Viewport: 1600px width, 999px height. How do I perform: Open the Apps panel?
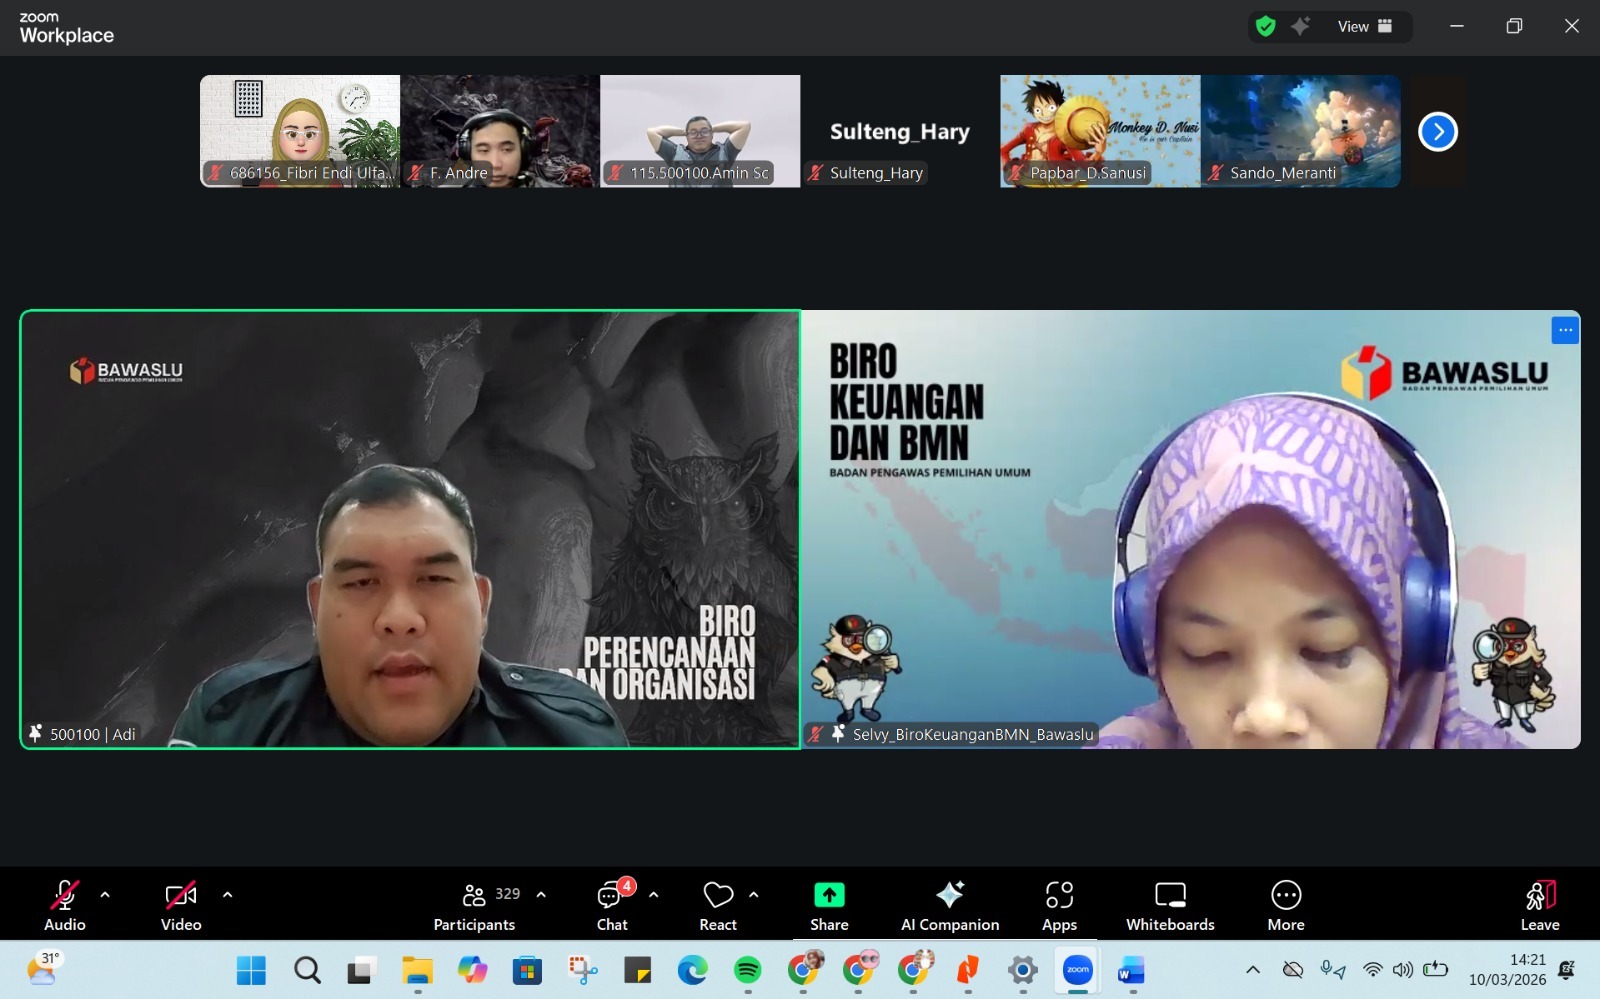[1059, 905]
